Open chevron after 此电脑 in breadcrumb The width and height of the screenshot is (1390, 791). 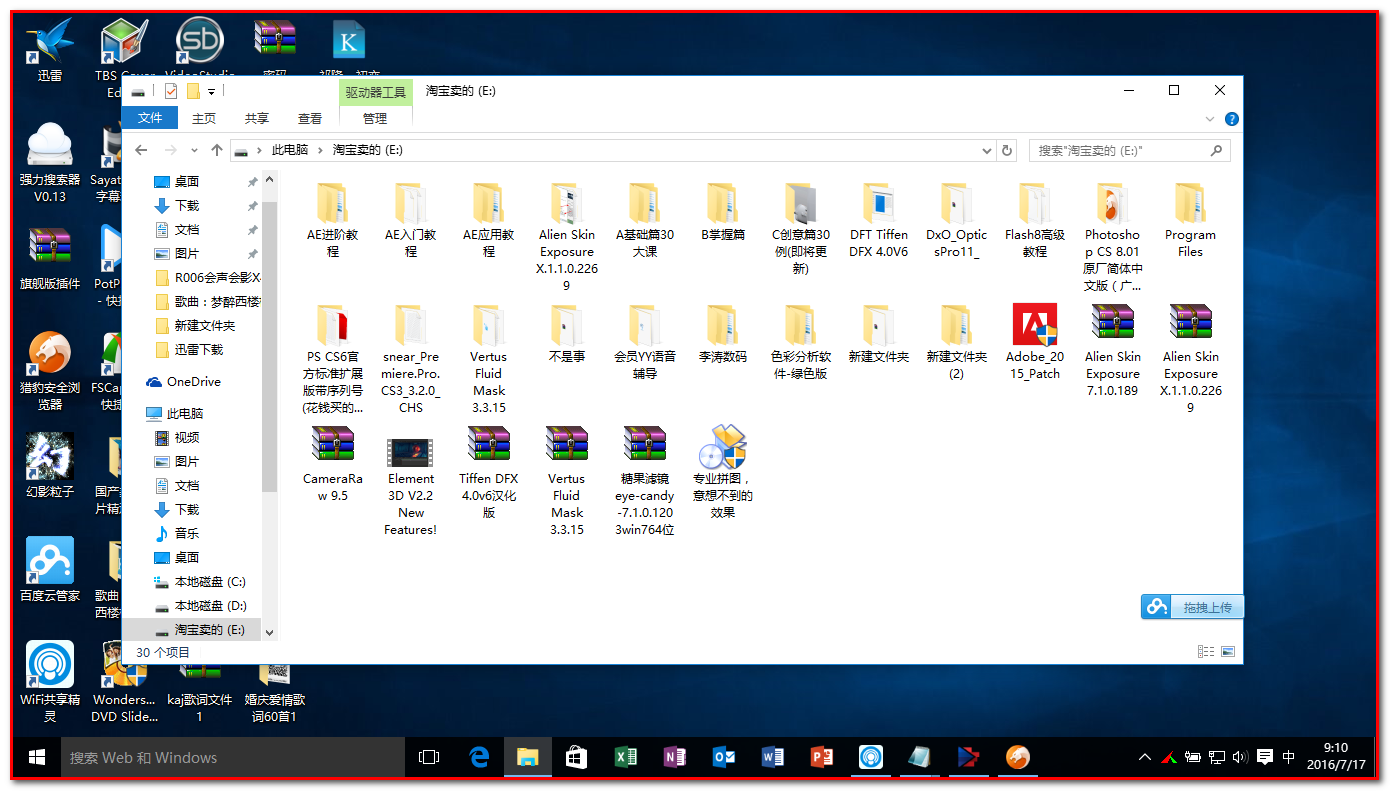[321, 150]
